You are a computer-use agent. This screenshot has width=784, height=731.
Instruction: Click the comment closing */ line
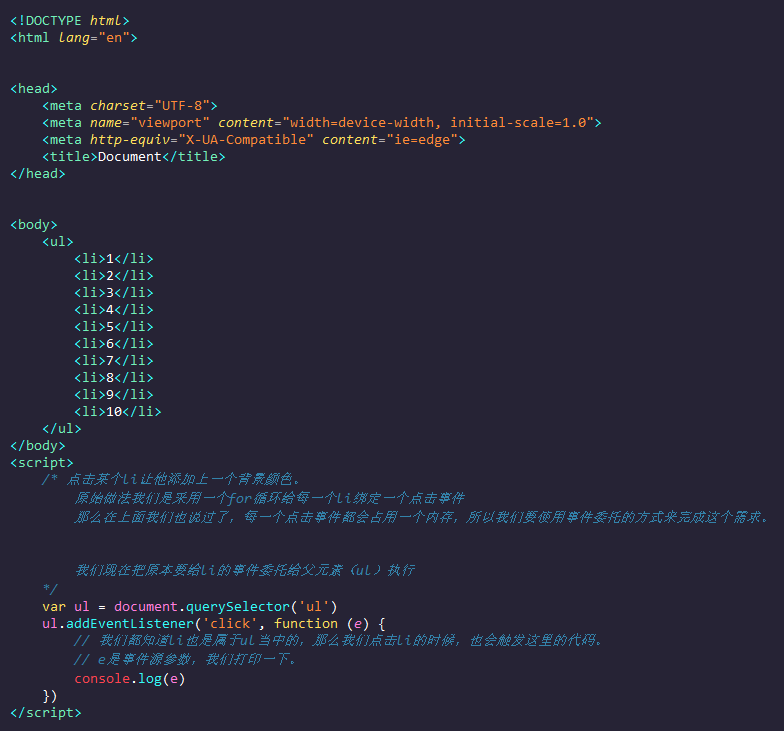50,588
